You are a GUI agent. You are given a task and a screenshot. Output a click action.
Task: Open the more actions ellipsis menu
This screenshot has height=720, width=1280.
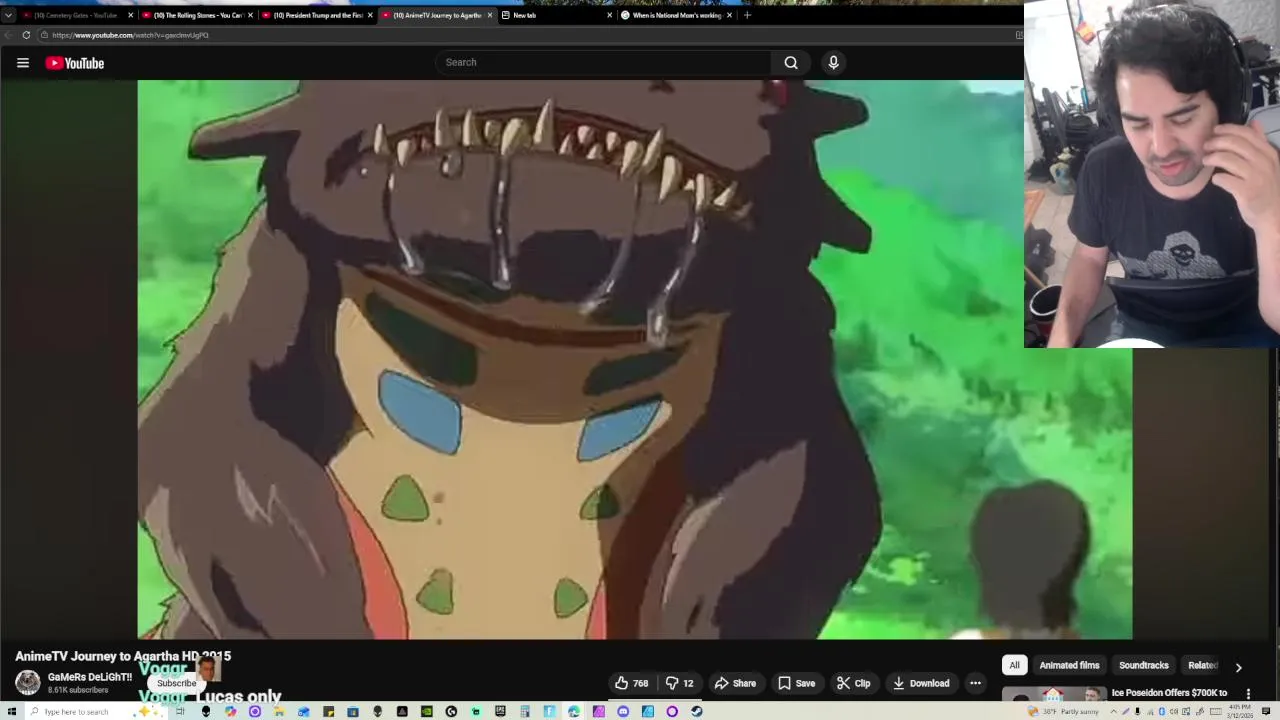pos(975,683)
